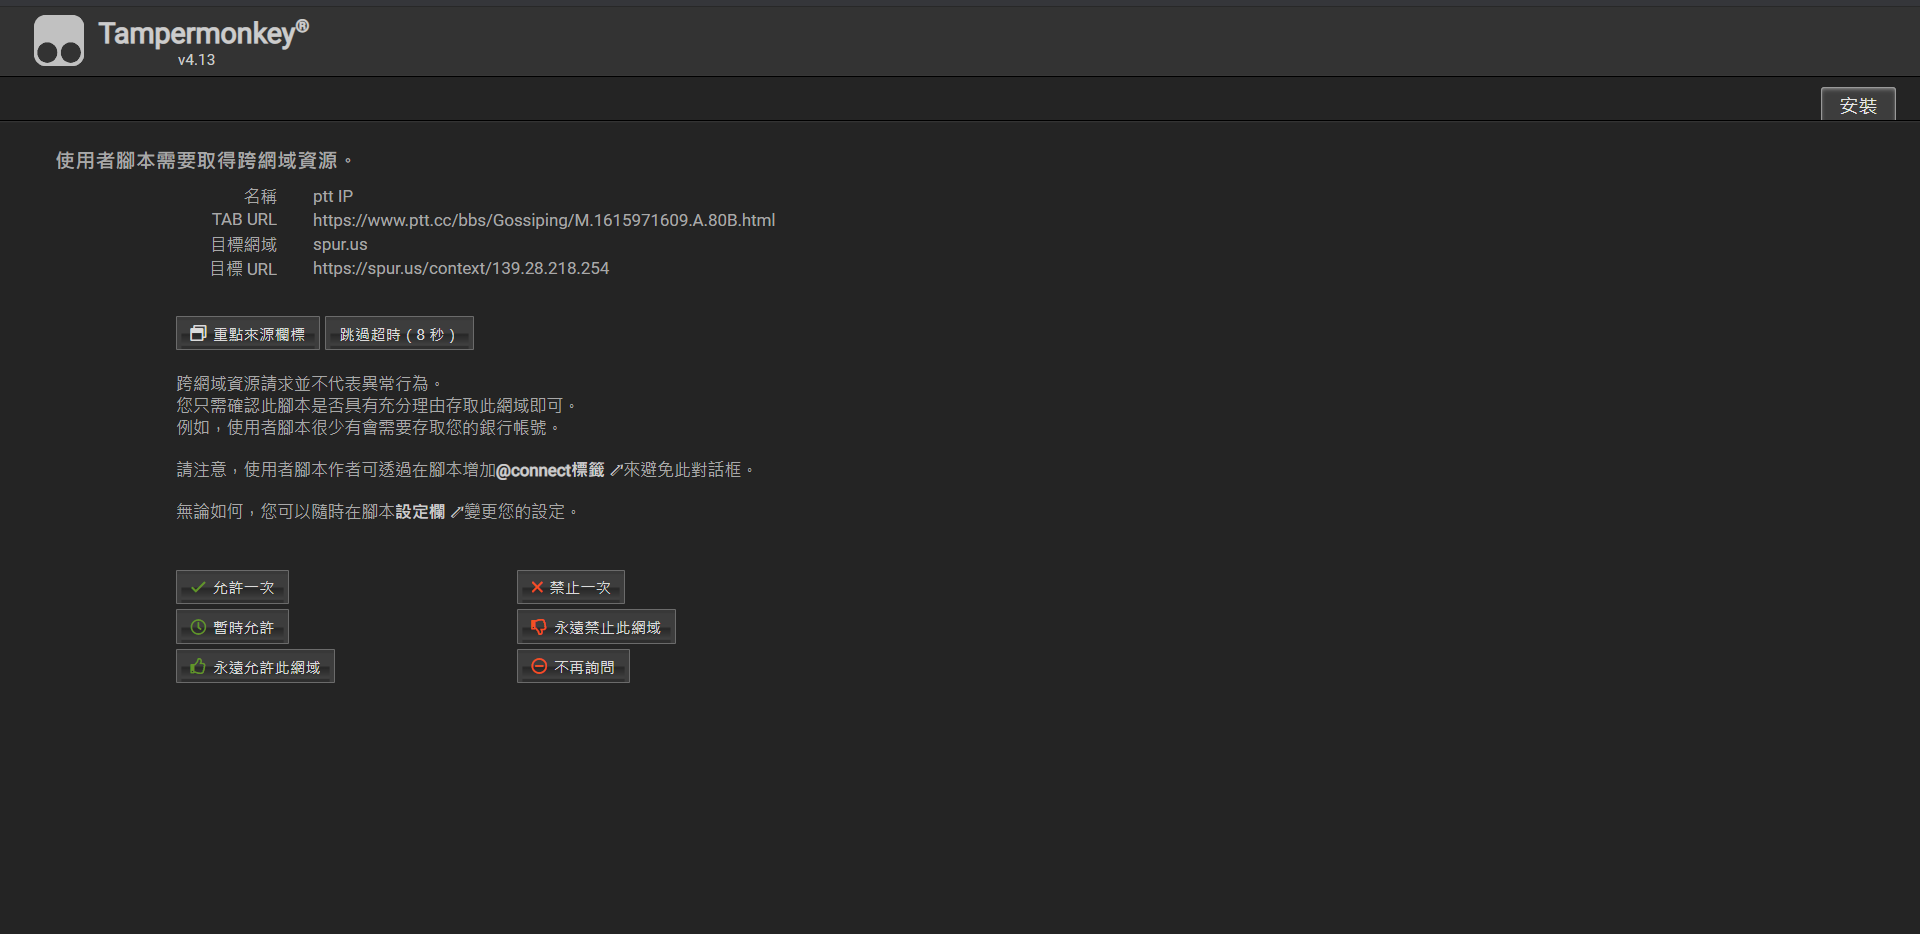Click the 重點來源欄標 focus-tab button
The image size is (1920, 934).
(248, 334)
